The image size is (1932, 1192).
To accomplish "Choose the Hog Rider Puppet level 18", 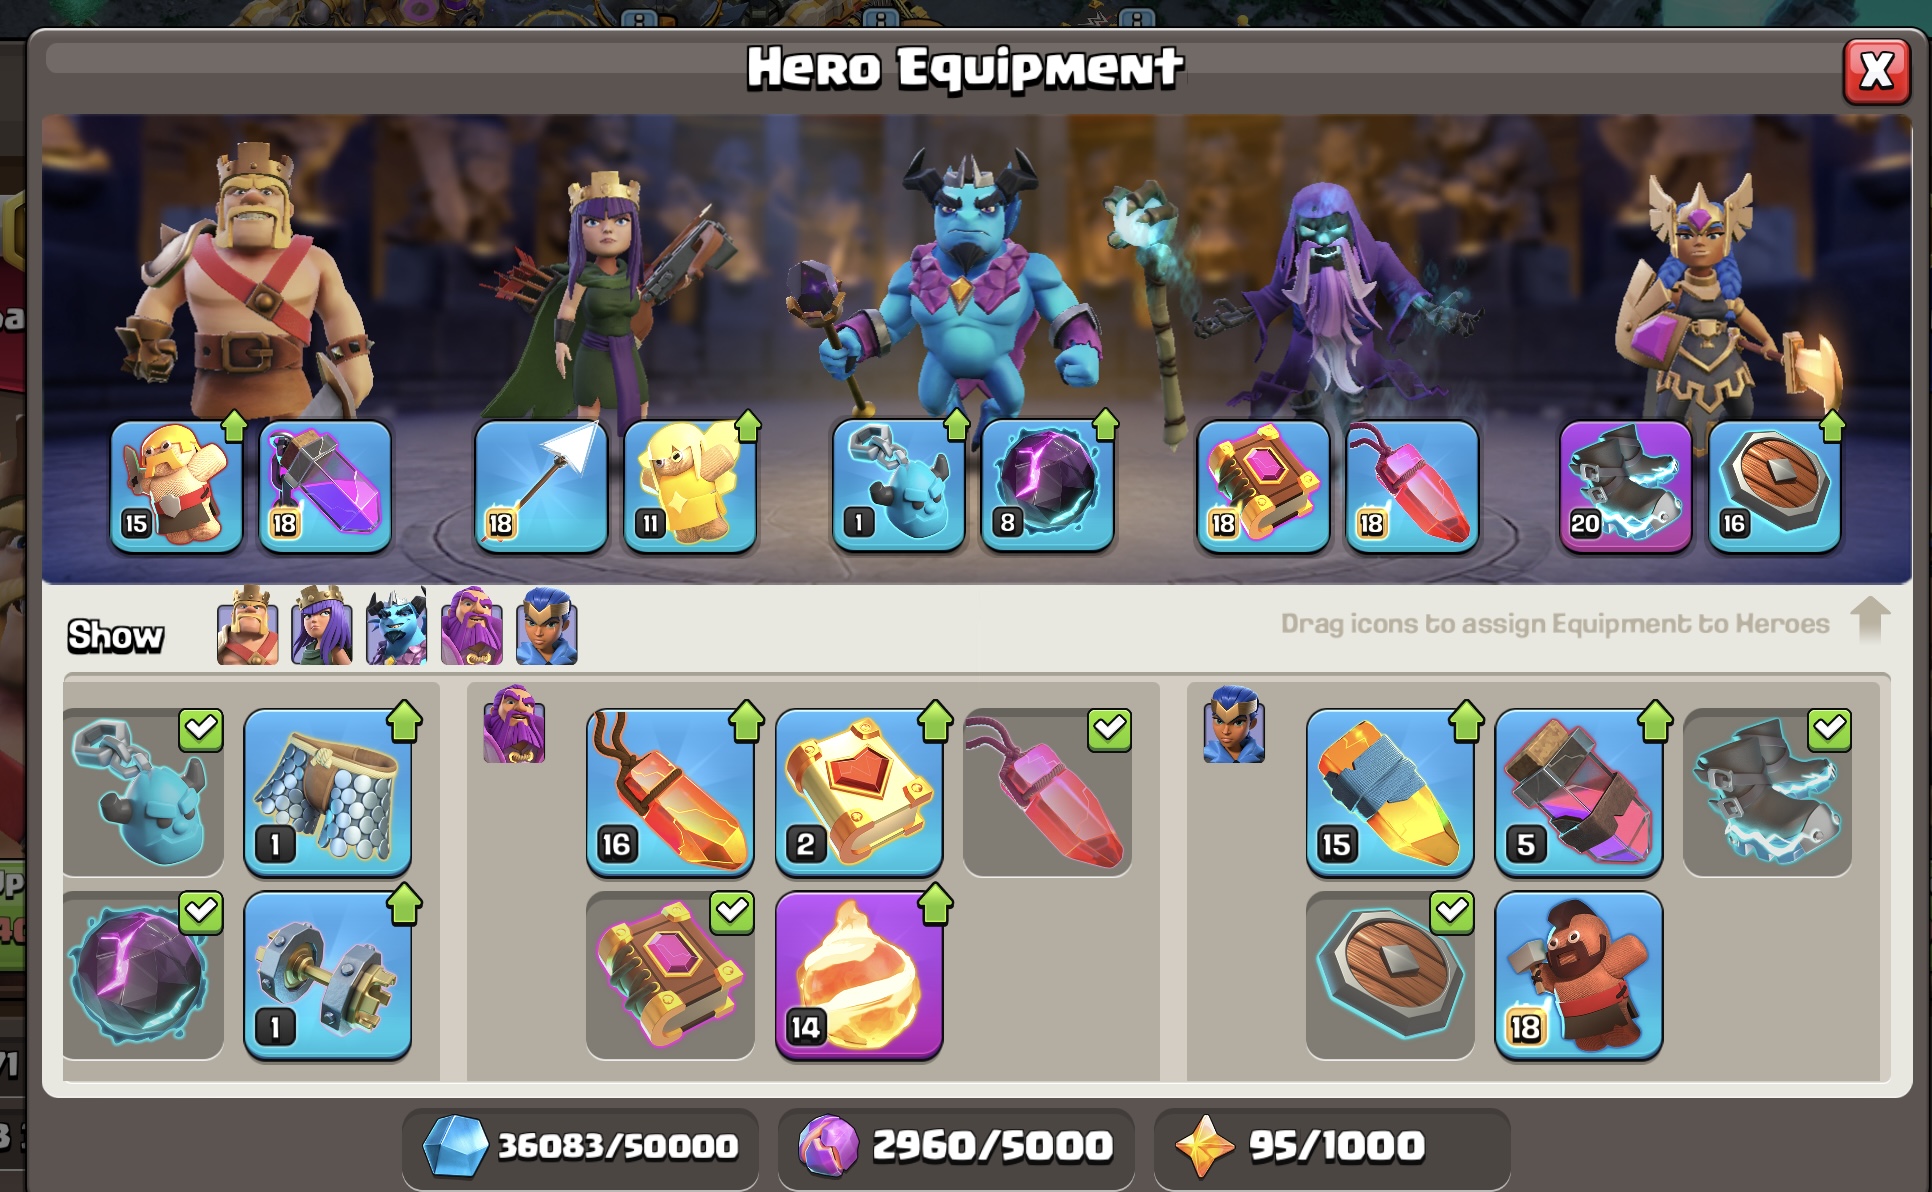I will (1579, 975).
